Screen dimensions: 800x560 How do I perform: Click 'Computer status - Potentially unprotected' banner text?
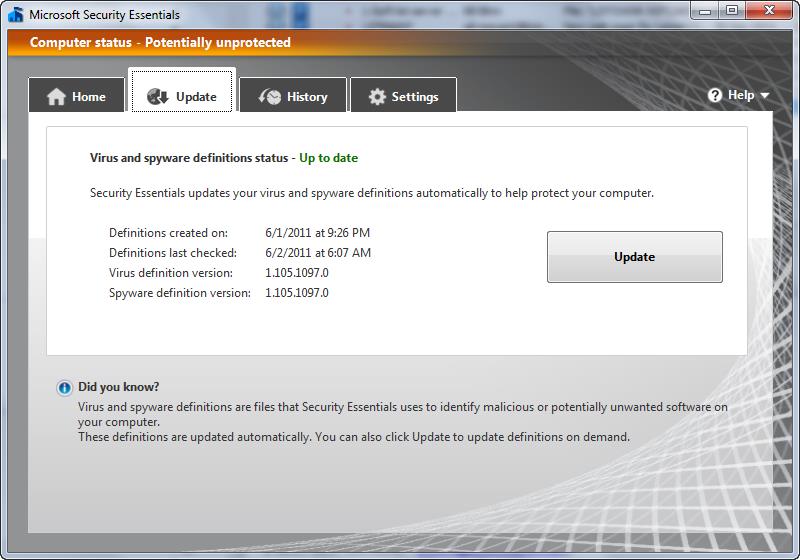[160, 42]
